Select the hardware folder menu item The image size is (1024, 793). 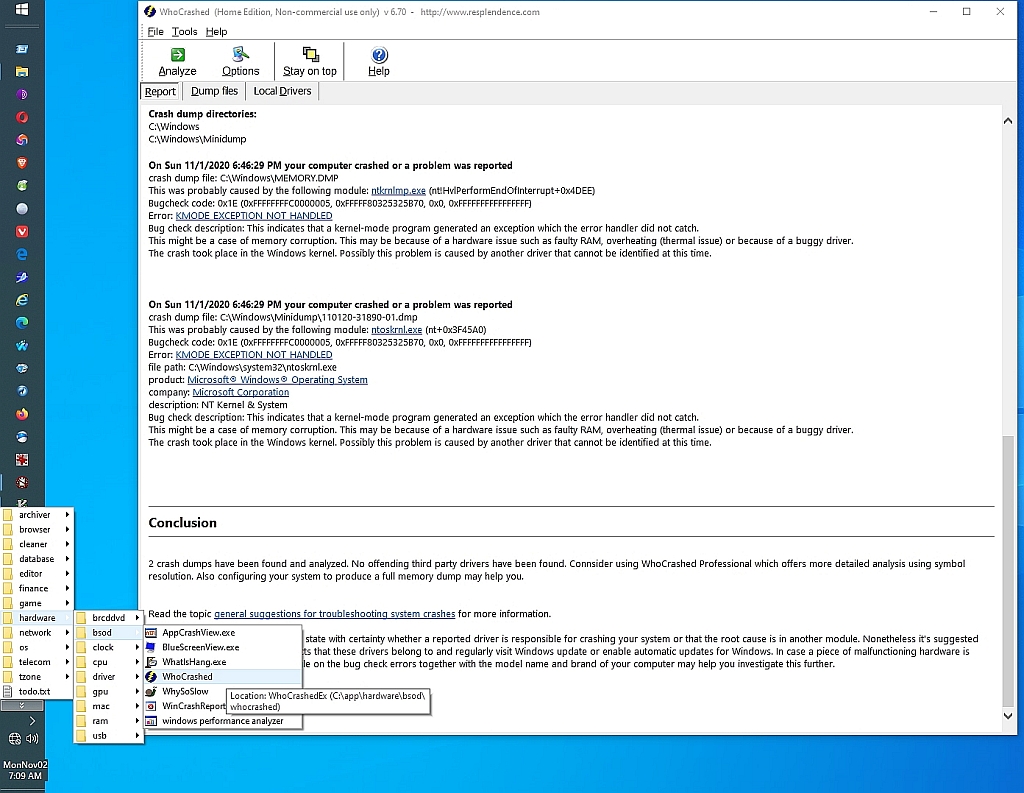click(37, 618)
